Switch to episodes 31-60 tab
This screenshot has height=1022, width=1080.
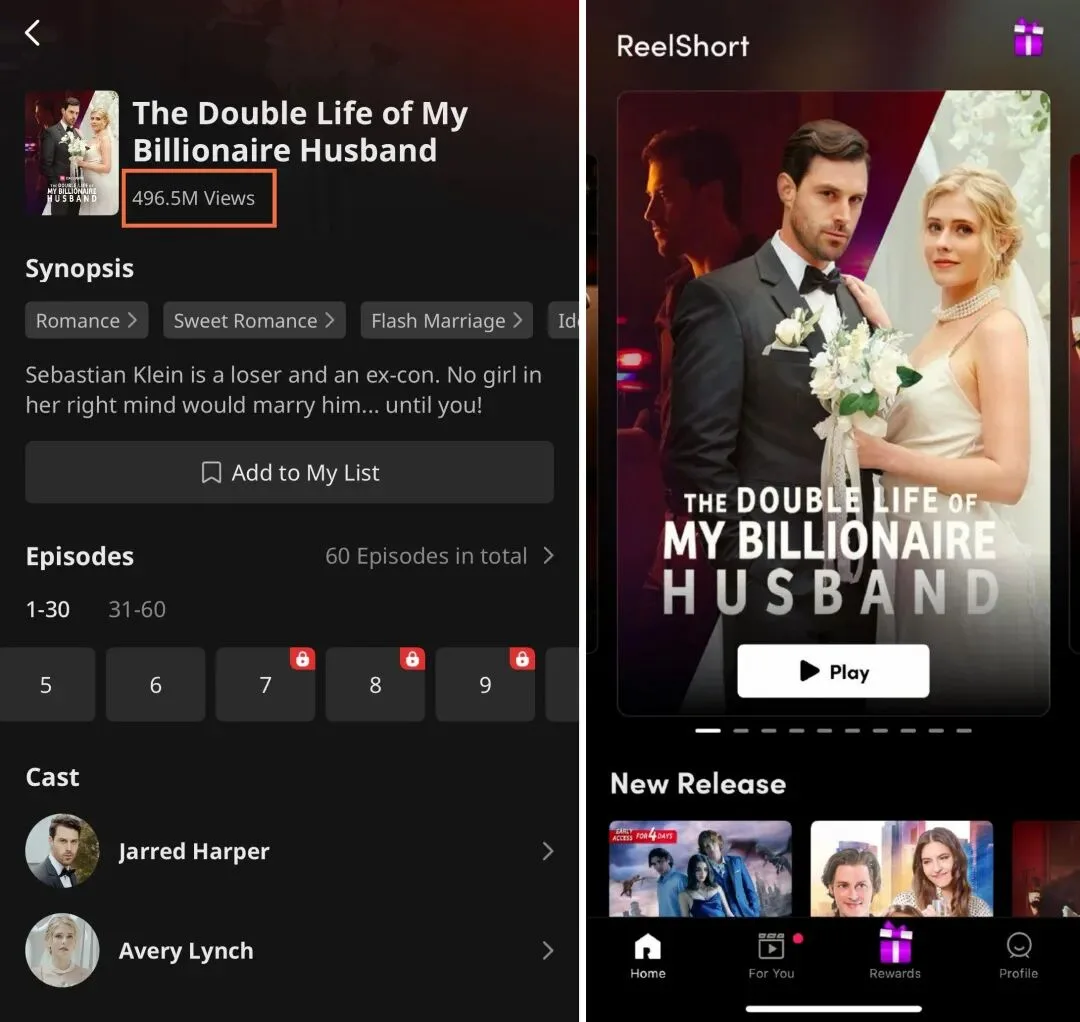(x=137, y=610)
